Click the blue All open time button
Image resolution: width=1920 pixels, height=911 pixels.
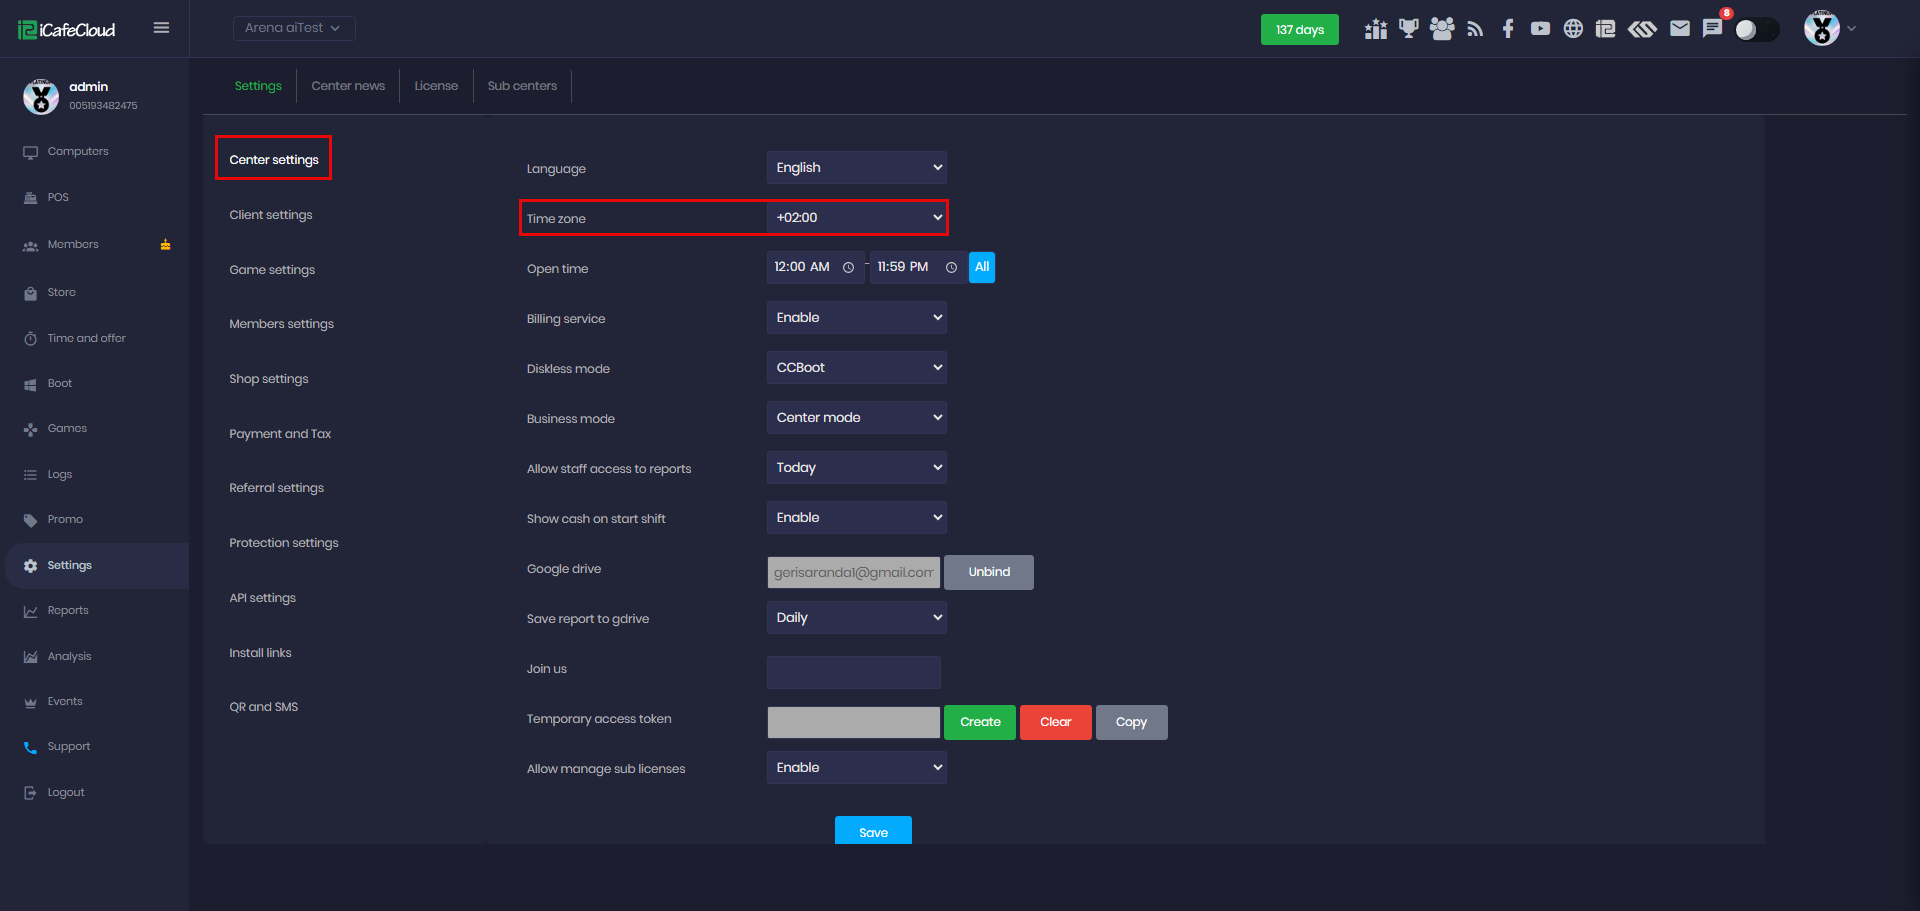tap(982, 267)
